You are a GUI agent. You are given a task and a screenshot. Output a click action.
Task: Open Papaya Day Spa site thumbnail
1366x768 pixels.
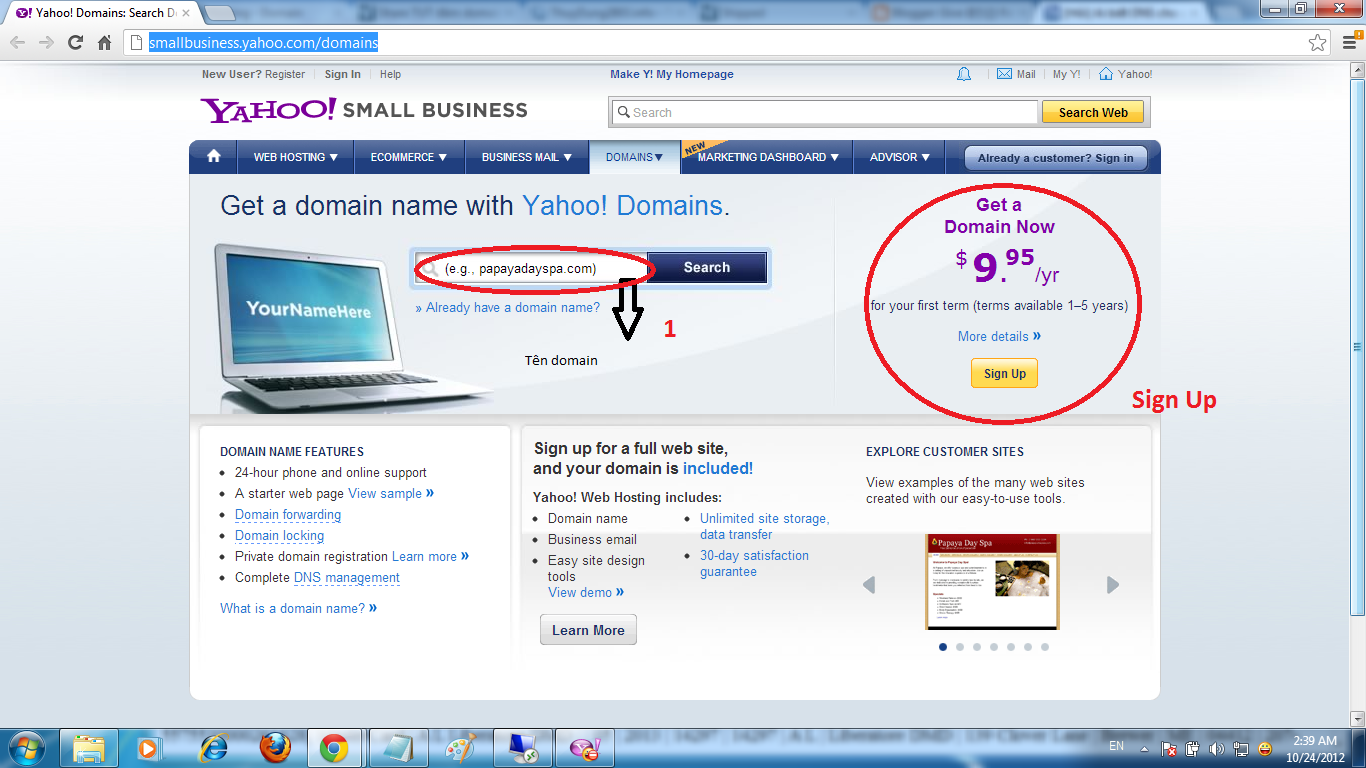click(x=992, y=581)
